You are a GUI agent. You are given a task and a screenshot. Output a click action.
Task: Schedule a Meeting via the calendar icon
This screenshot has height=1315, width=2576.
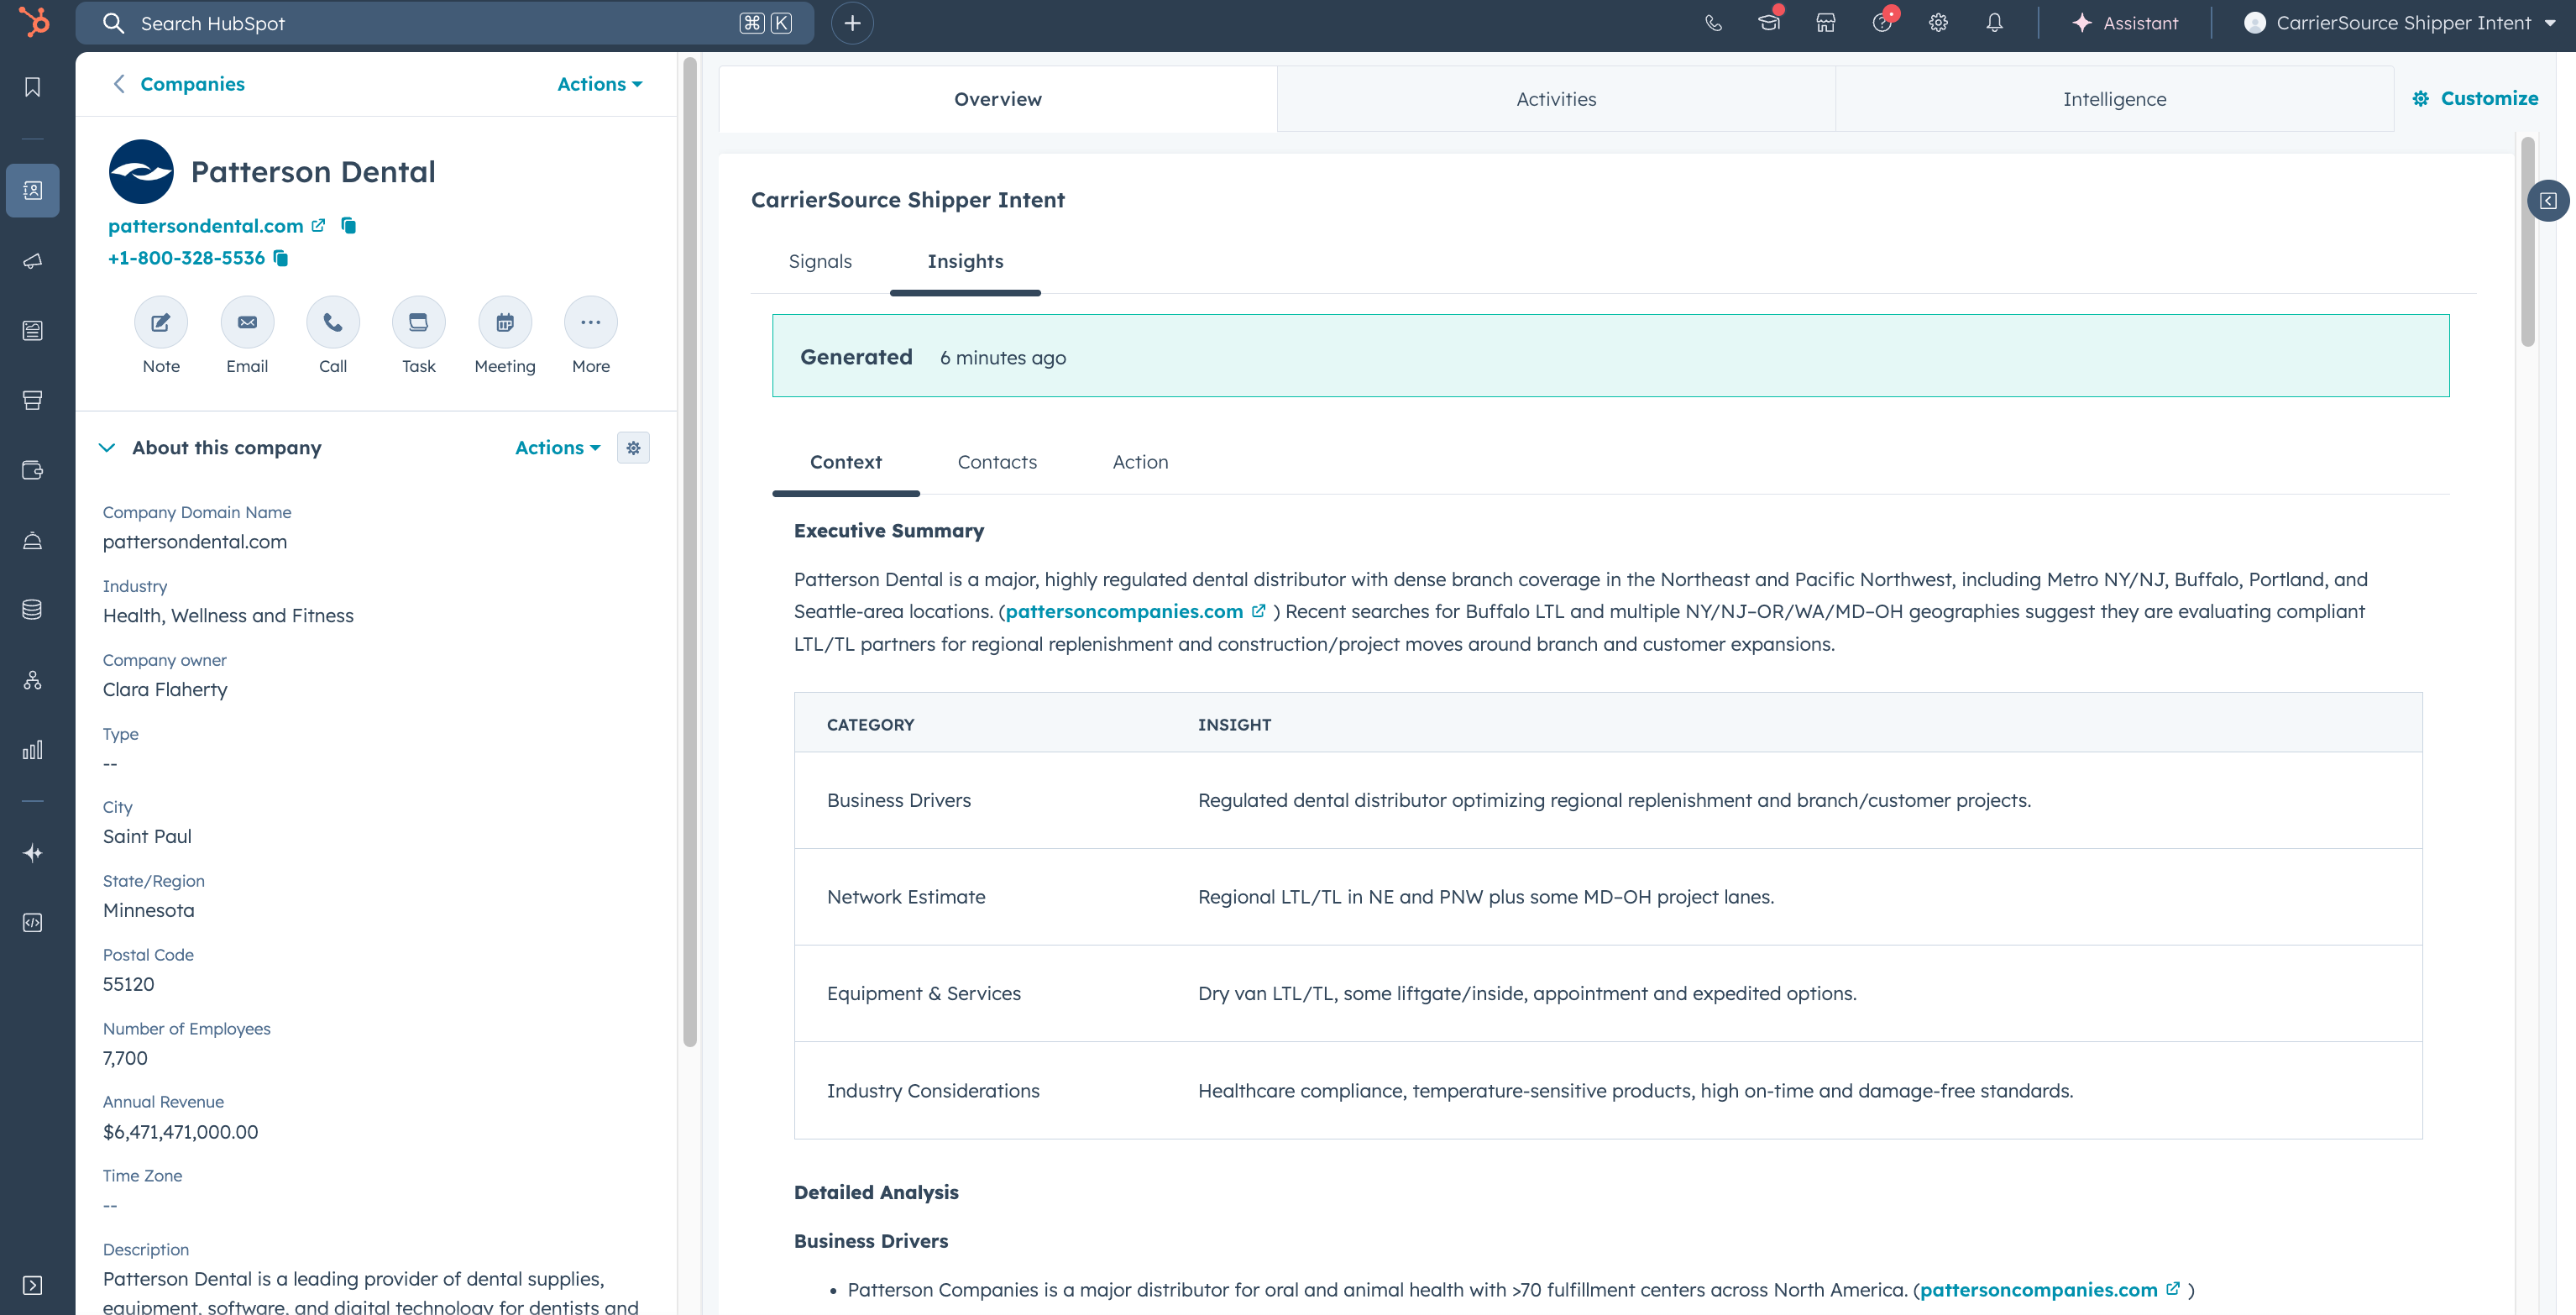pyautogui.click(x=505, y=322)
